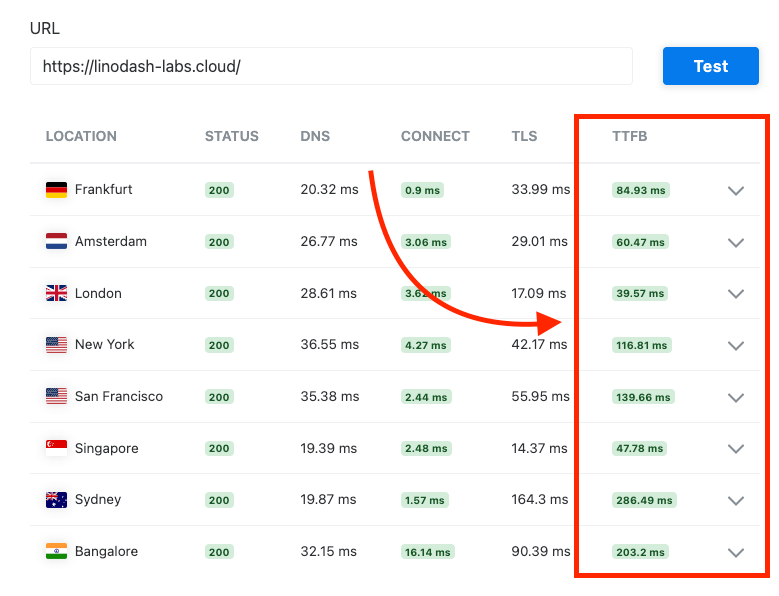The height and width of the screenshot is (596, 779).
Task: Click the 139.66 ms TTFB badge
Action: click(643, 397)
